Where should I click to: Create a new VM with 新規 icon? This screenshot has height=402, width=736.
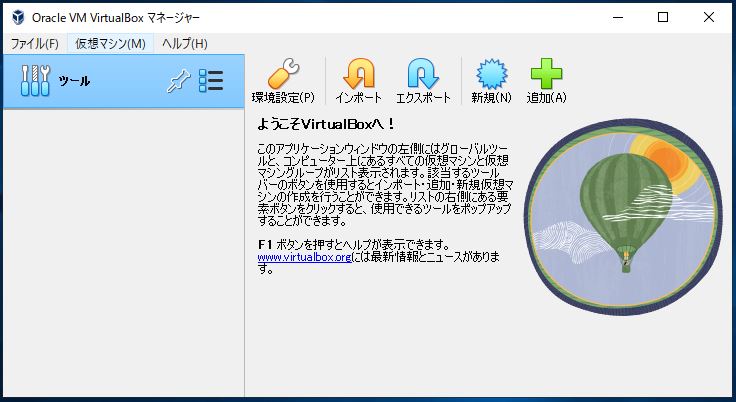click(491, 75)
